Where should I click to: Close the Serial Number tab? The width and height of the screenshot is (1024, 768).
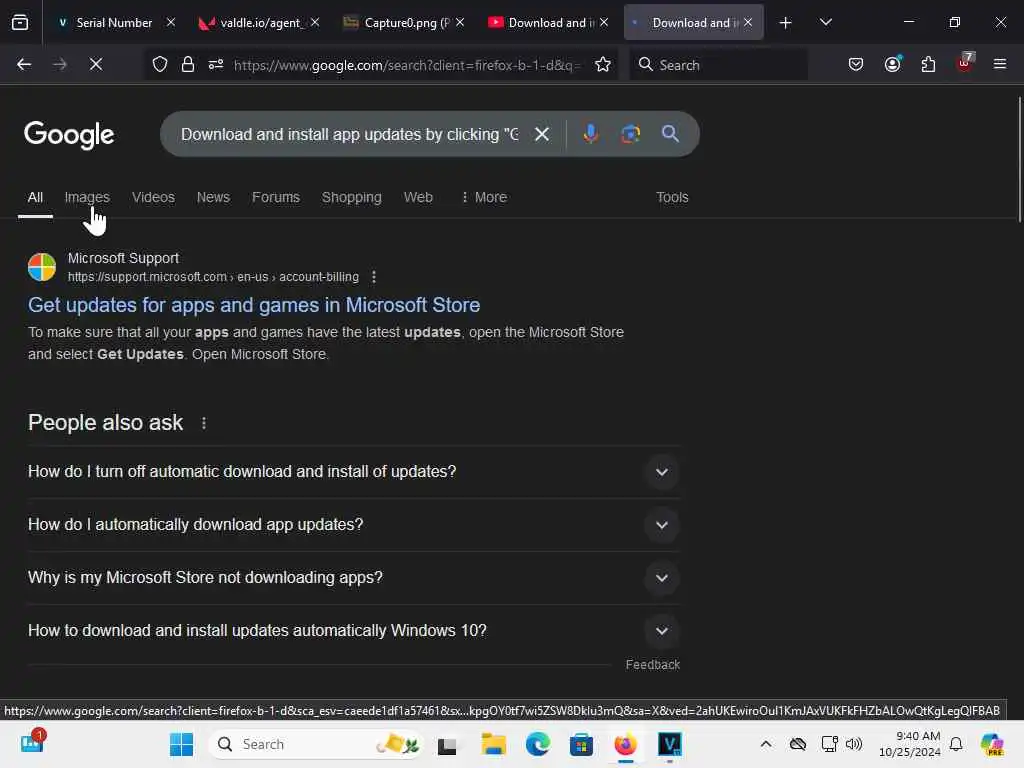tap(170, 23)
